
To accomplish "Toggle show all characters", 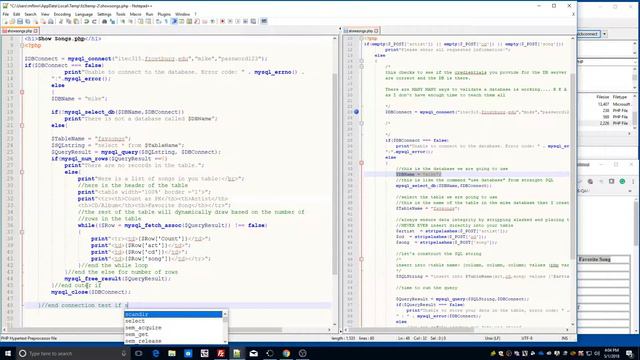I will [166, 21].
